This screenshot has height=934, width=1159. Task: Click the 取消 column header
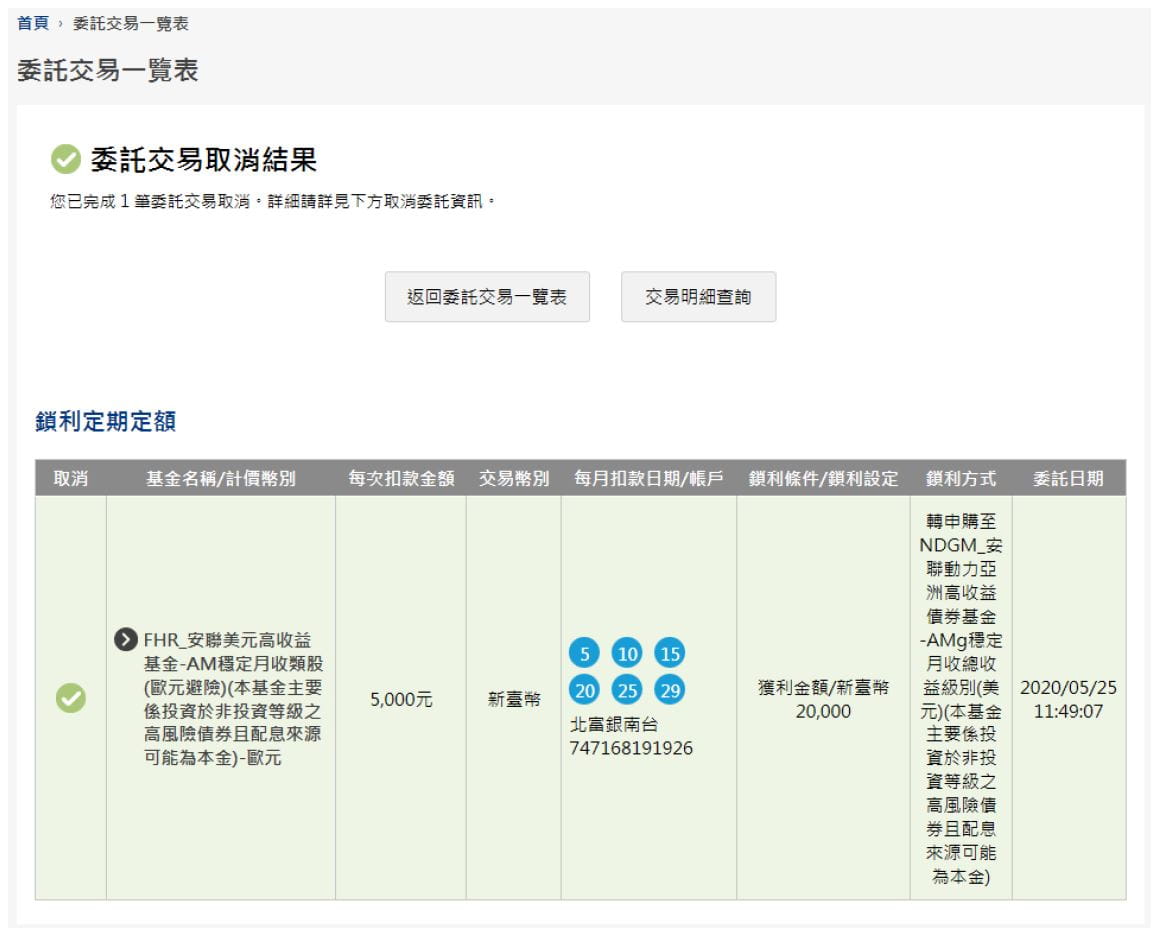coord(71,478)
